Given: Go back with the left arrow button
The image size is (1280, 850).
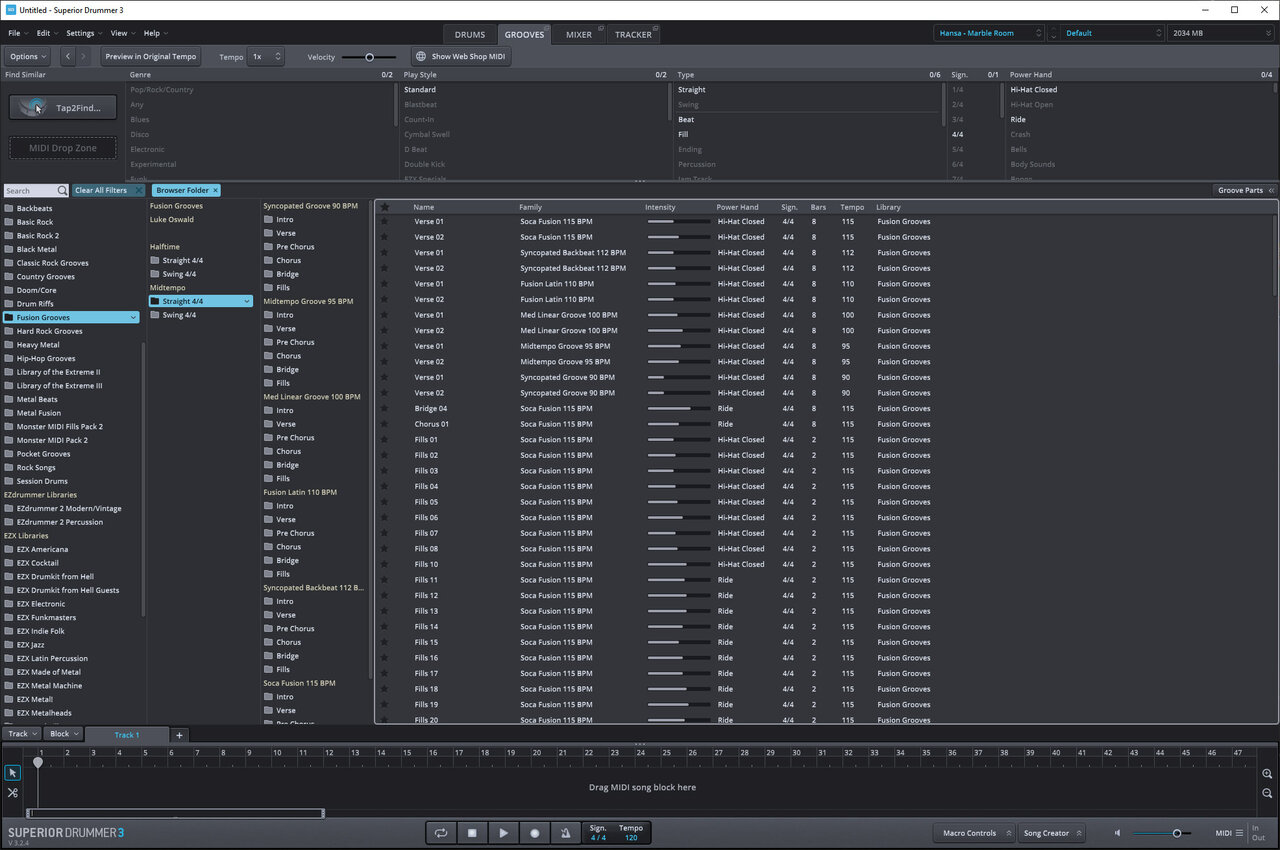Looking at the screenshot, I should [68, 57].
